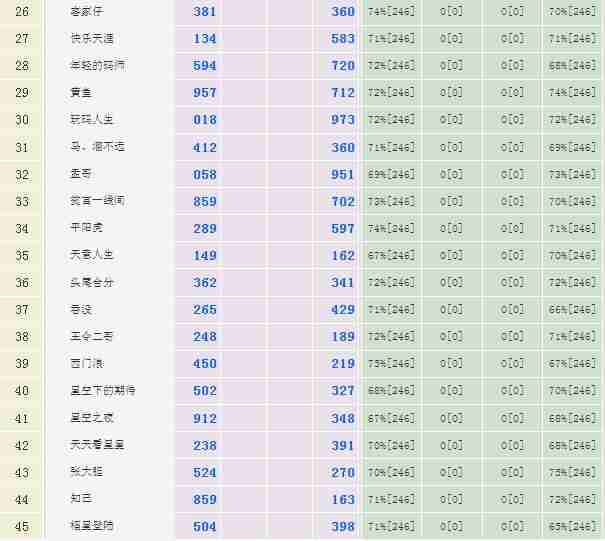Screen dimensions: 605x541
Task: Click the blue number 412 in row 31
Action: [205, 148]
